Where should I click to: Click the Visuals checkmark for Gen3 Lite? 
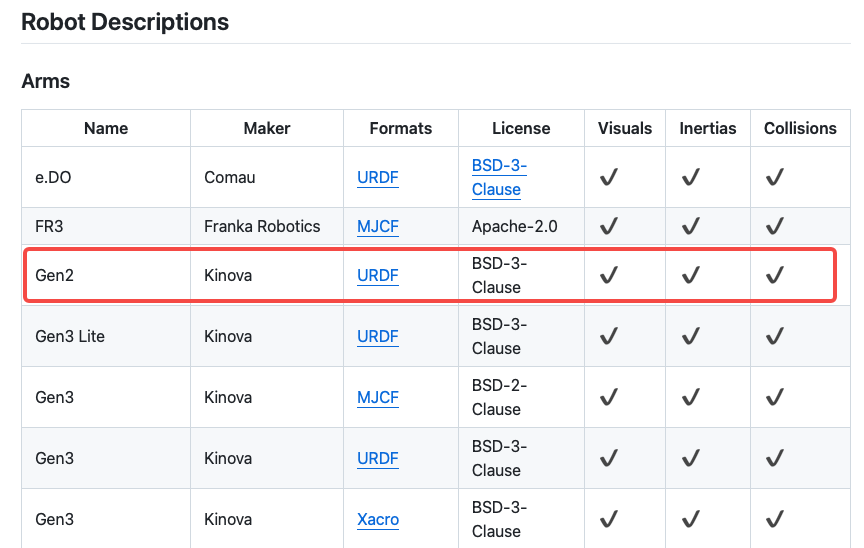click(608, 337)
